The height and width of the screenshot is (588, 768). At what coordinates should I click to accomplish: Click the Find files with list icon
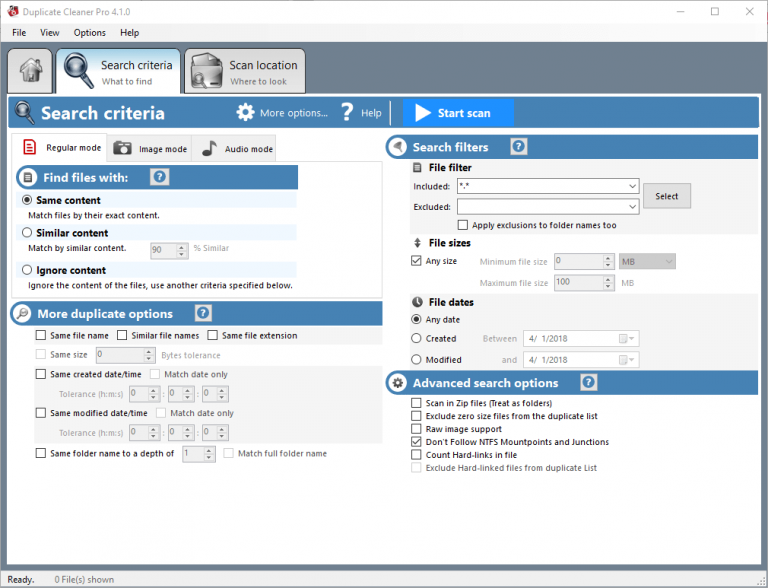[x=28, y=177]
